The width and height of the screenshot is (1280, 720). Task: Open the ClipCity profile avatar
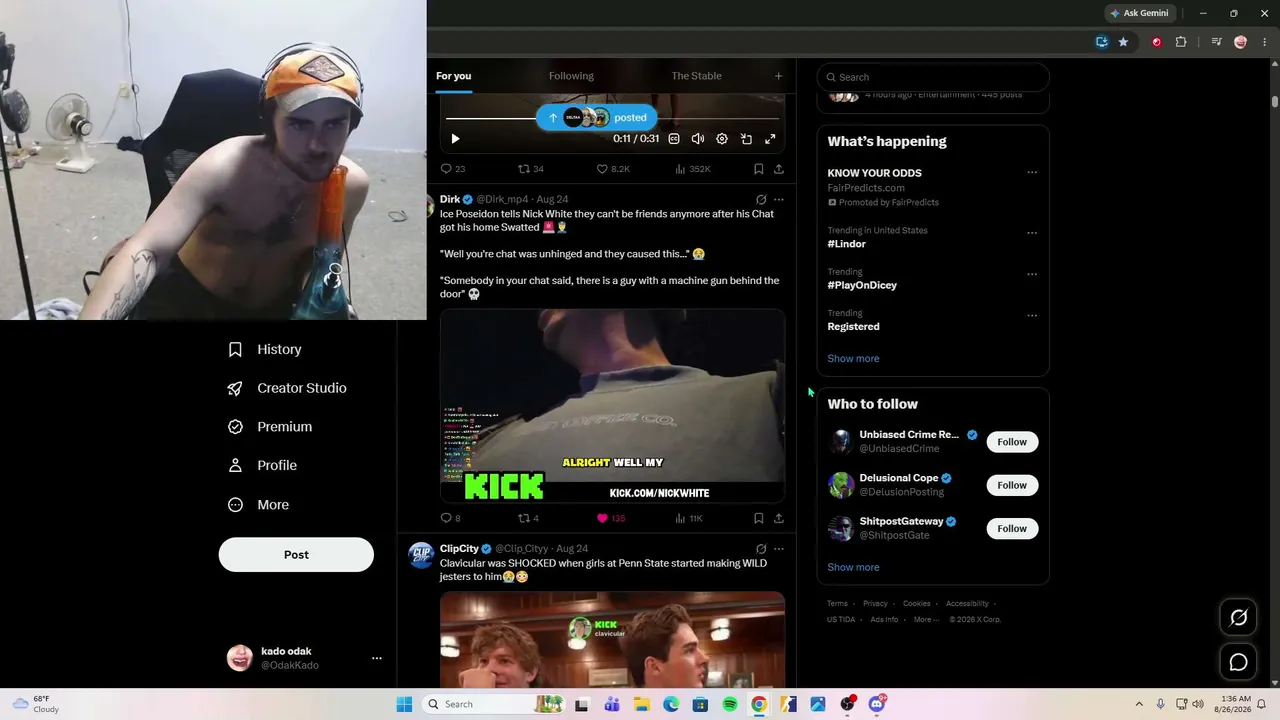click(x=421, y=556)
